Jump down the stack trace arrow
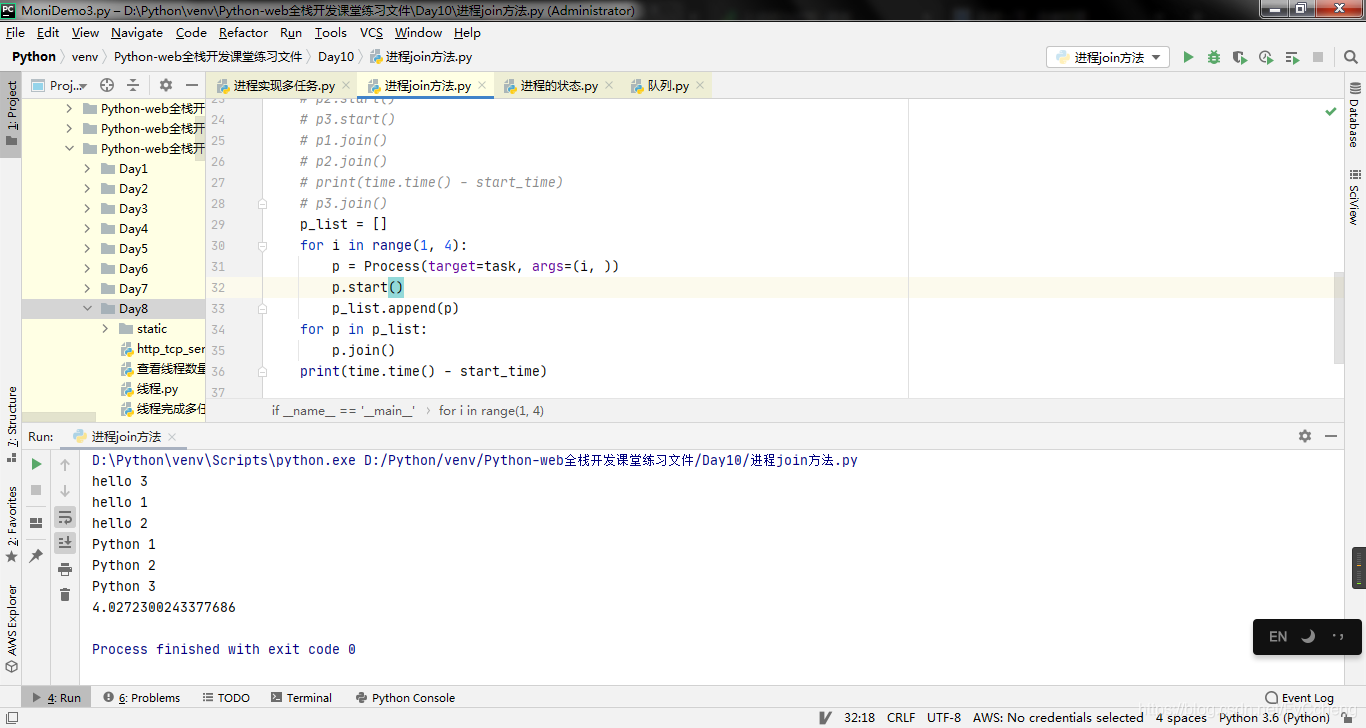This screenshot has height=728, width=1366. 65,490
